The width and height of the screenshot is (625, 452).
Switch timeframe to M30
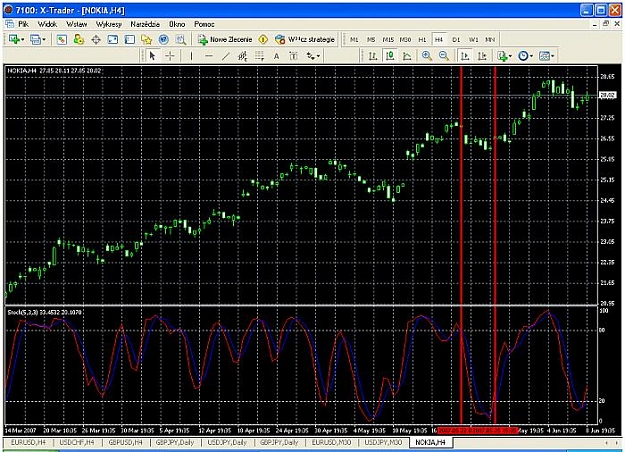coord(405,39)
